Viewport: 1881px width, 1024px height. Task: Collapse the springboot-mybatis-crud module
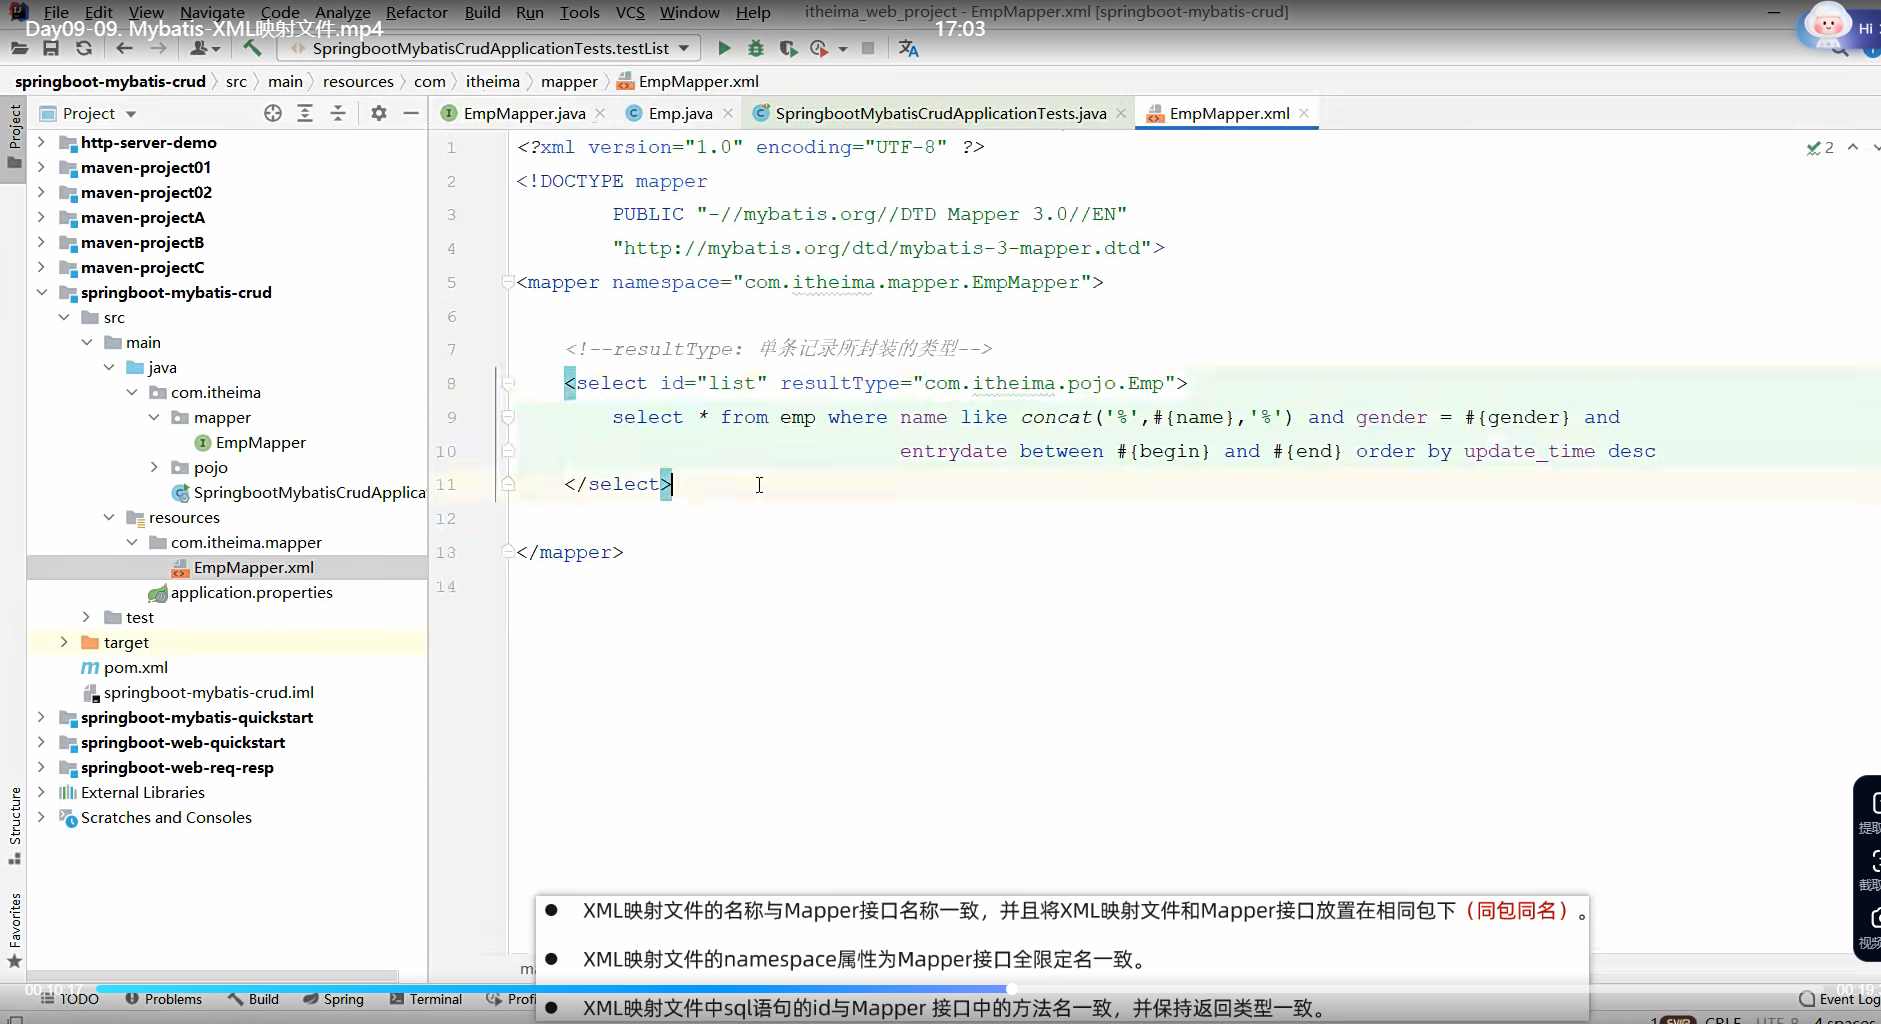[x=41, y=292]
